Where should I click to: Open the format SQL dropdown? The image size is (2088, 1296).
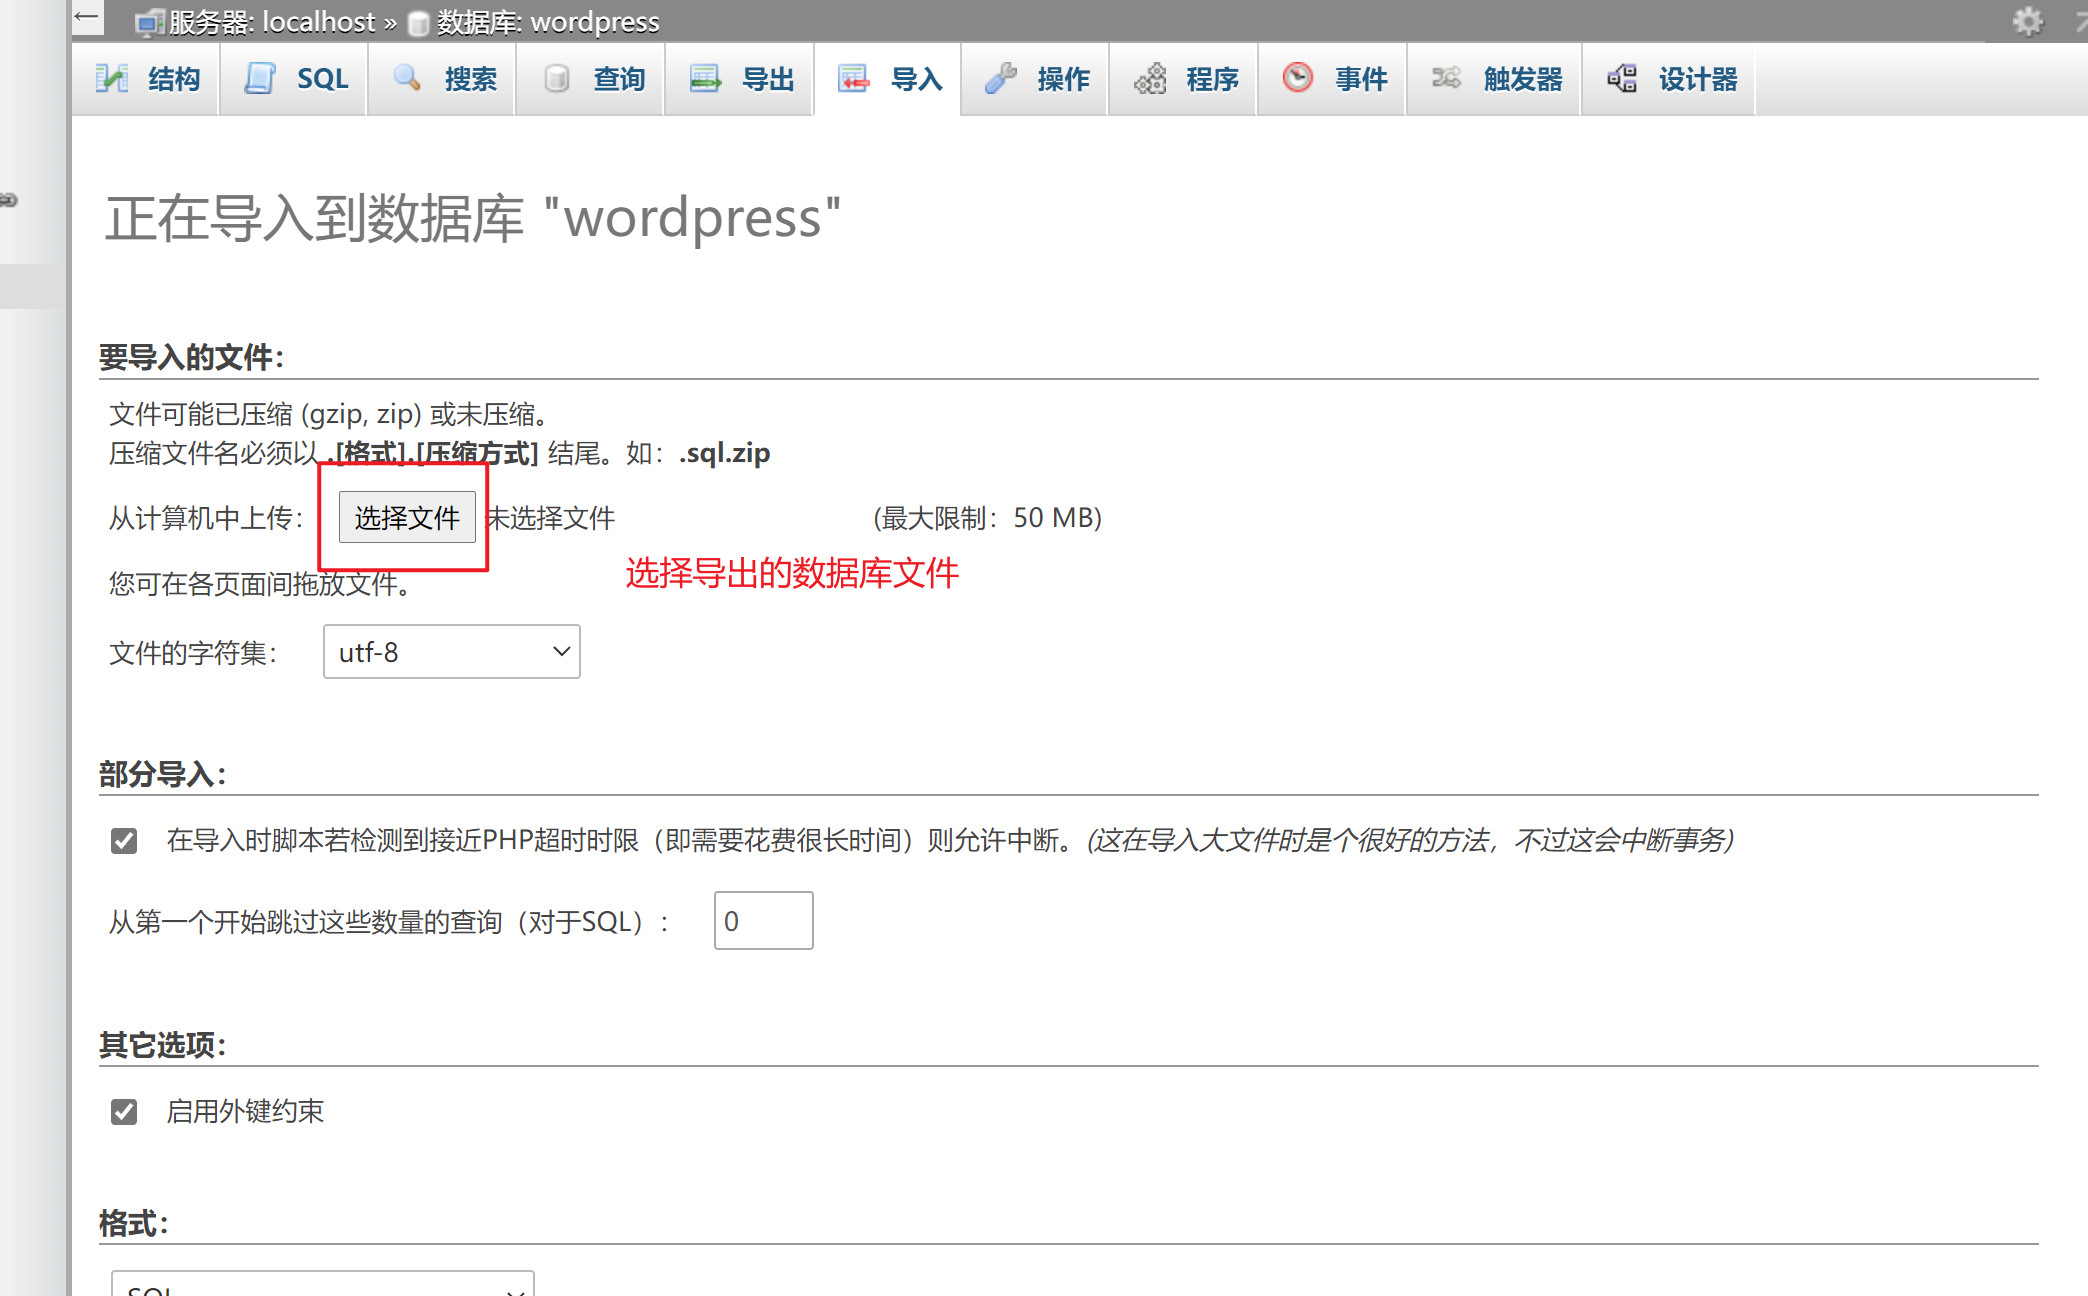click(323, 1284)
